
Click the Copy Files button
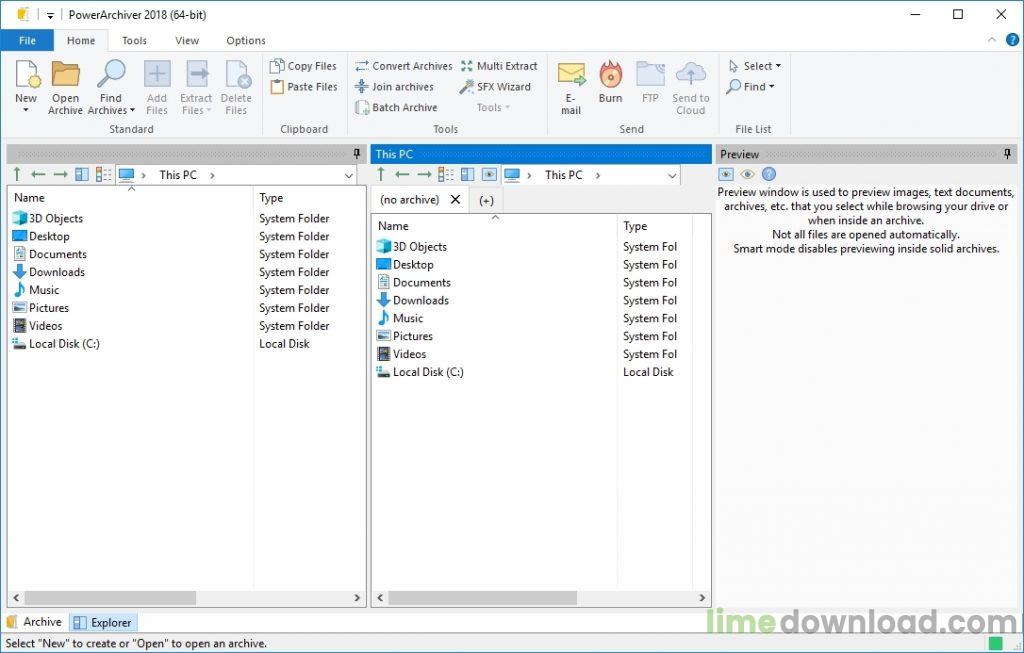point(304,65)
